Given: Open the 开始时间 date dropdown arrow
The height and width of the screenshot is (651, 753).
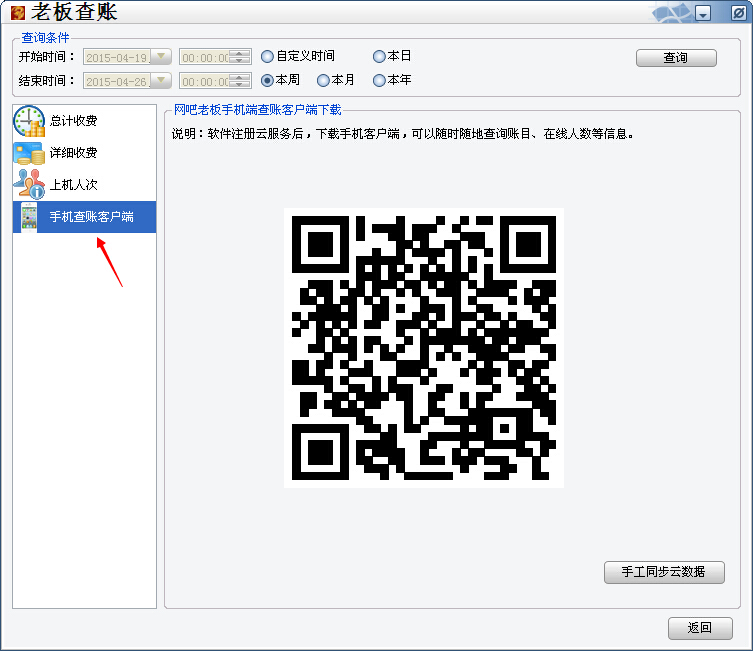Looking at the screenshot, I should coord(161,57).
